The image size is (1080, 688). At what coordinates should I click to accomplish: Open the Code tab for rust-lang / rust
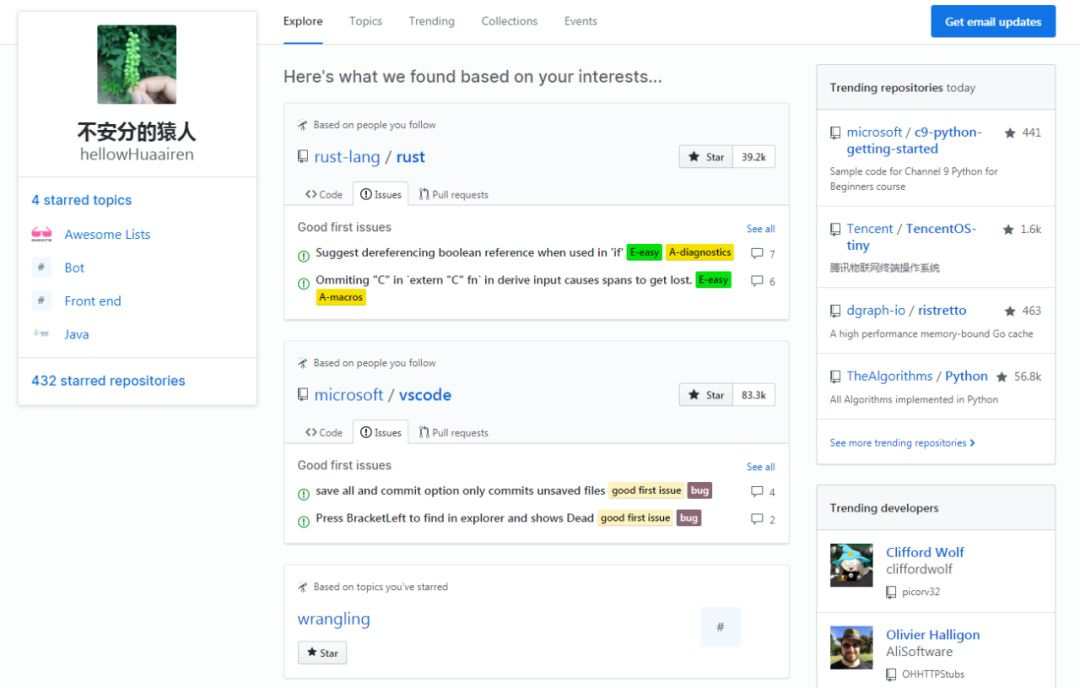[x=324, y=194]
